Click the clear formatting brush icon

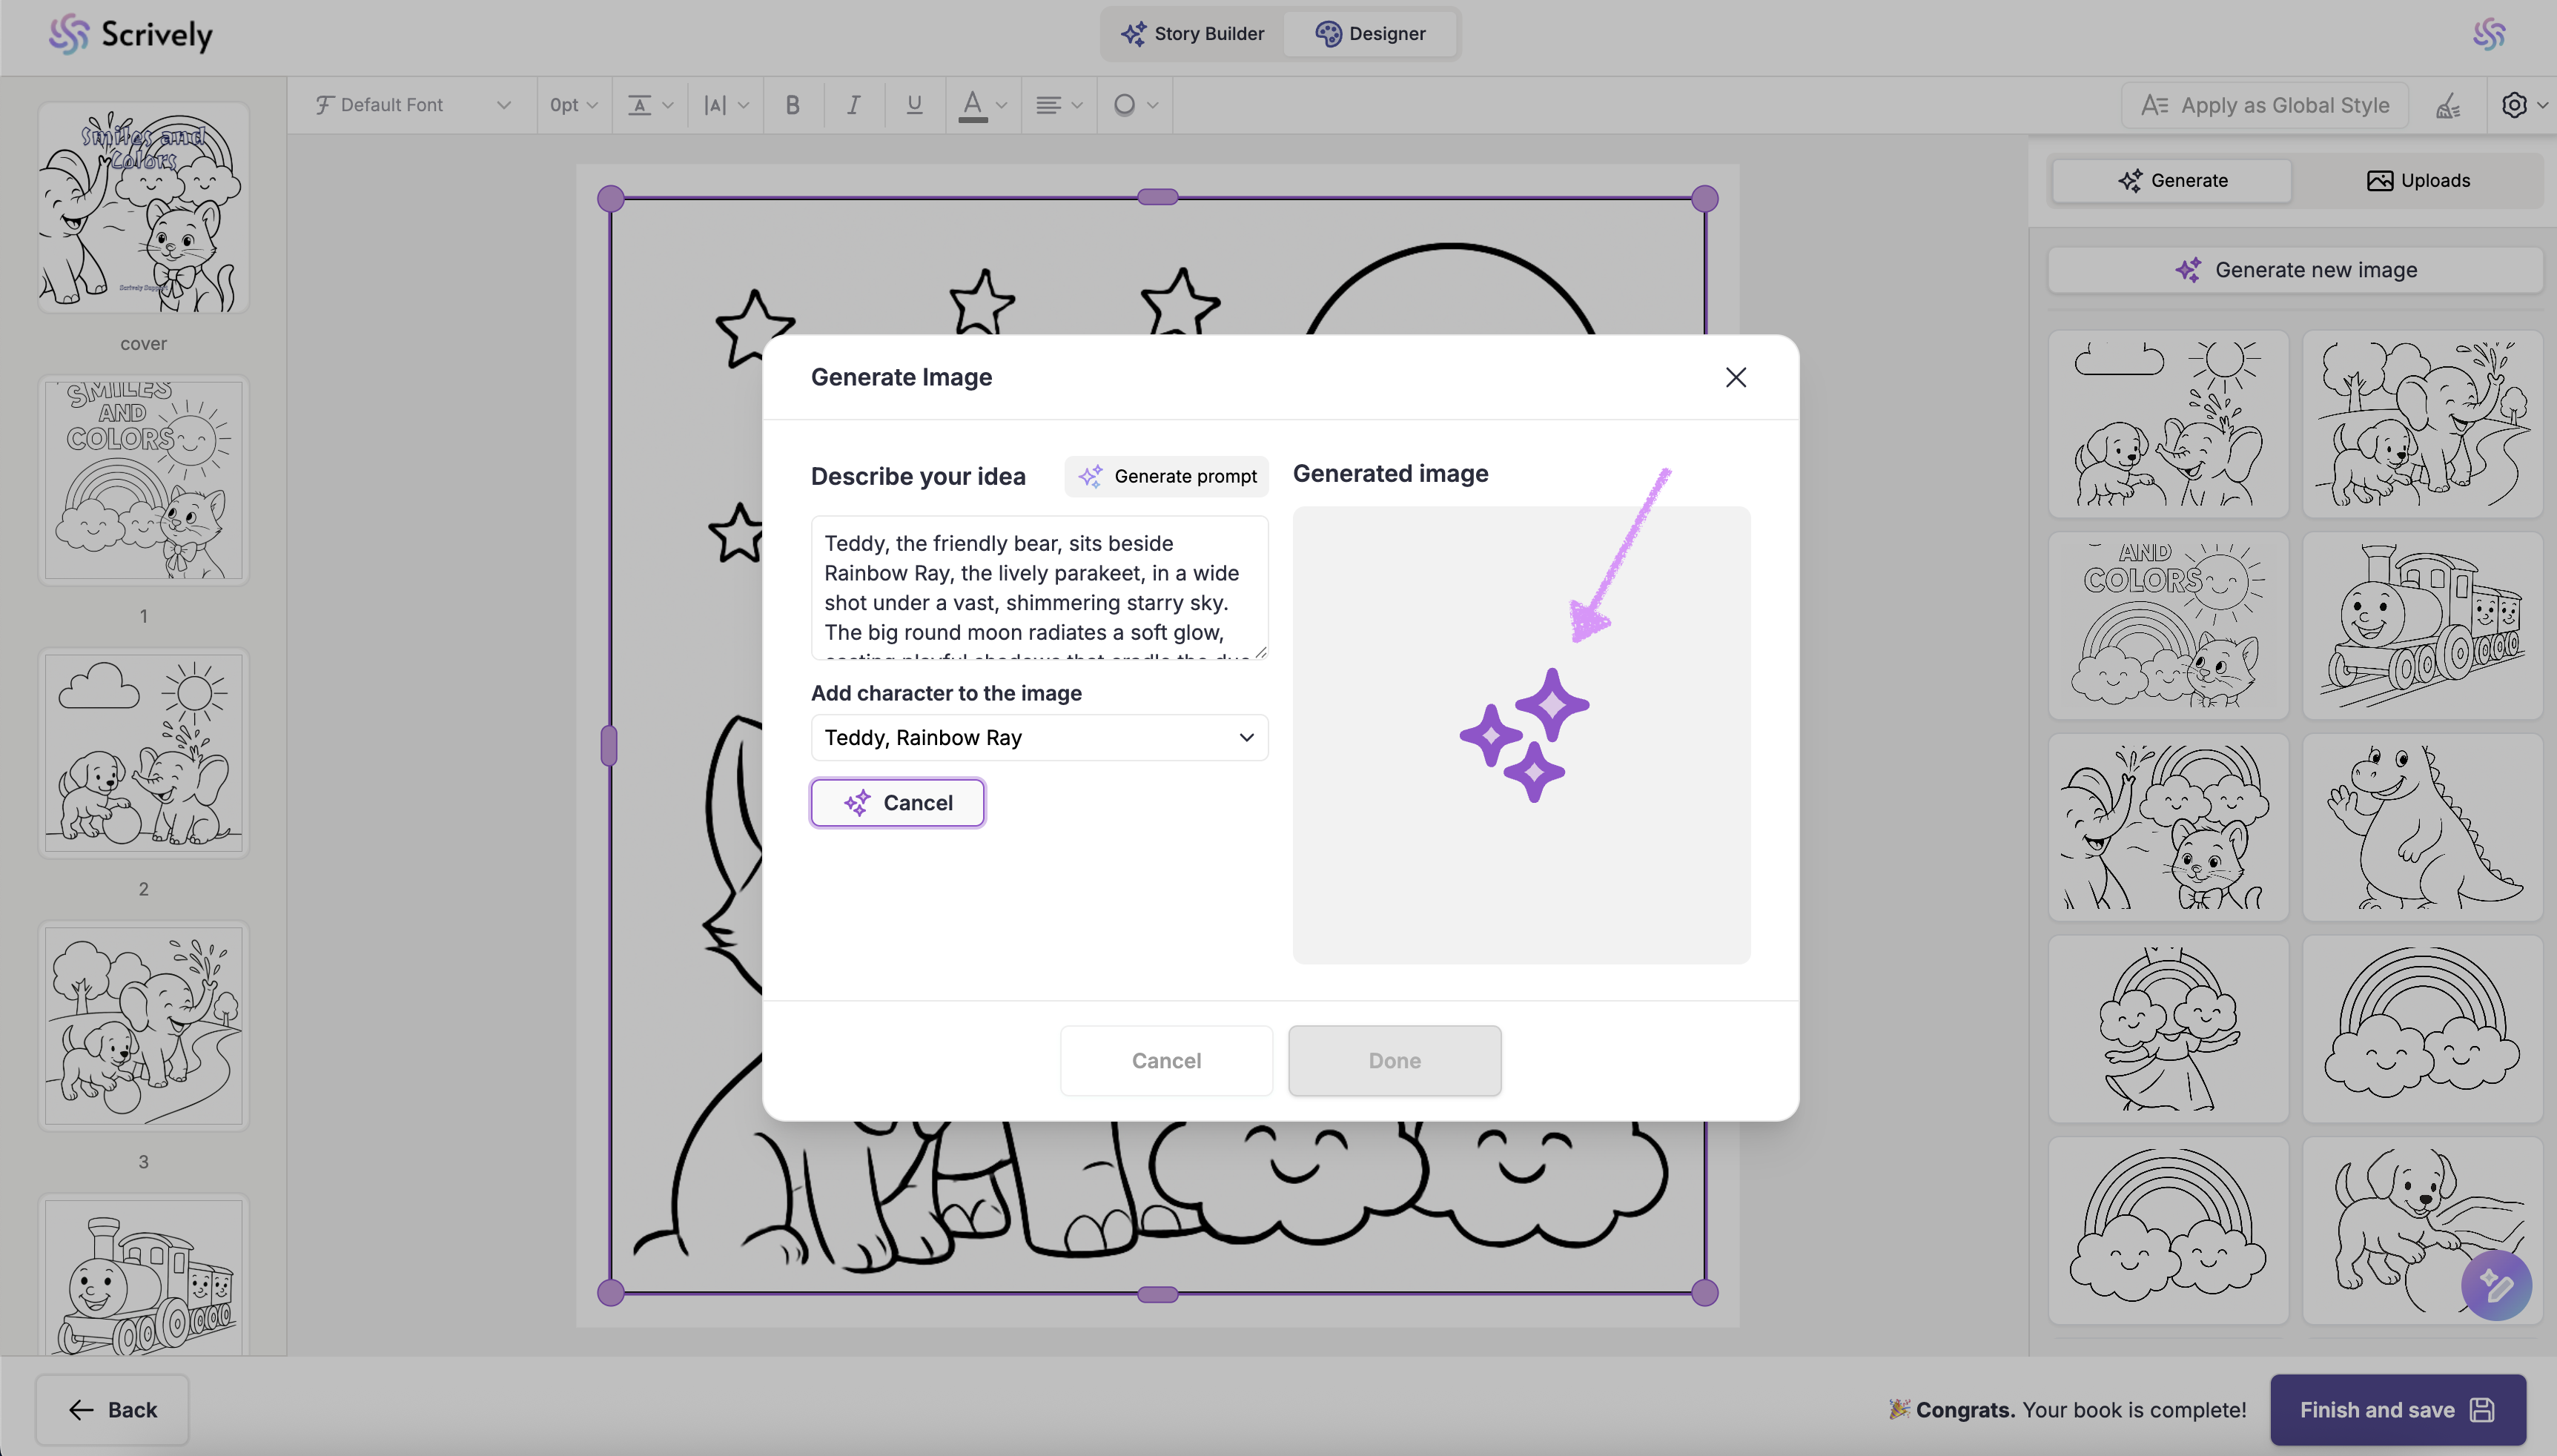(x=2448, y=105)
